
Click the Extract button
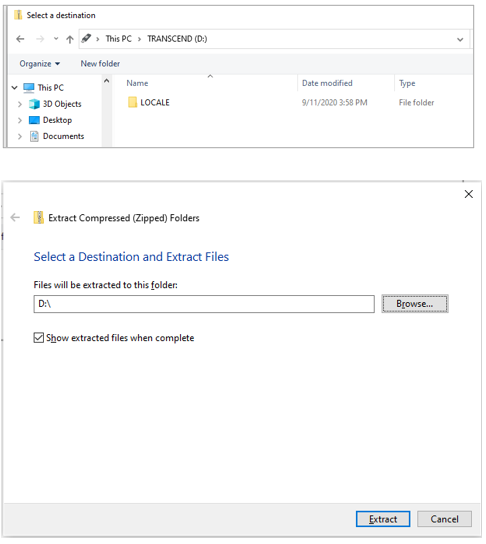point(383,519)
